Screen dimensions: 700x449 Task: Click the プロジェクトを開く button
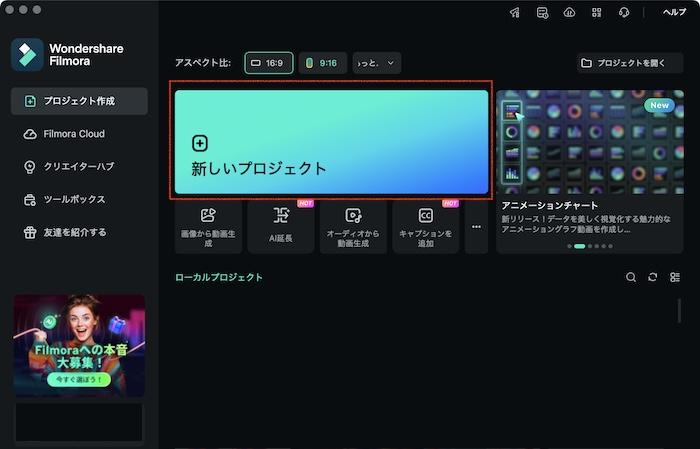coord(629,63)
